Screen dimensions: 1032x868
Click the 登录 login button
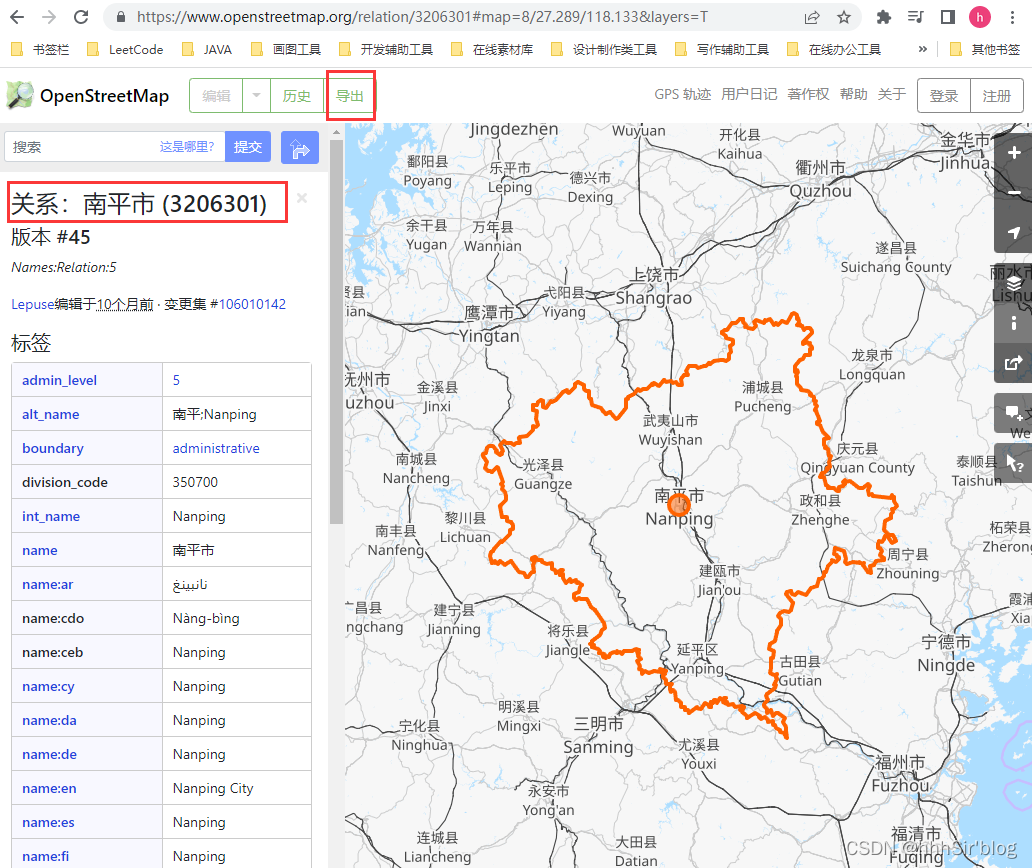click(944, 96)
